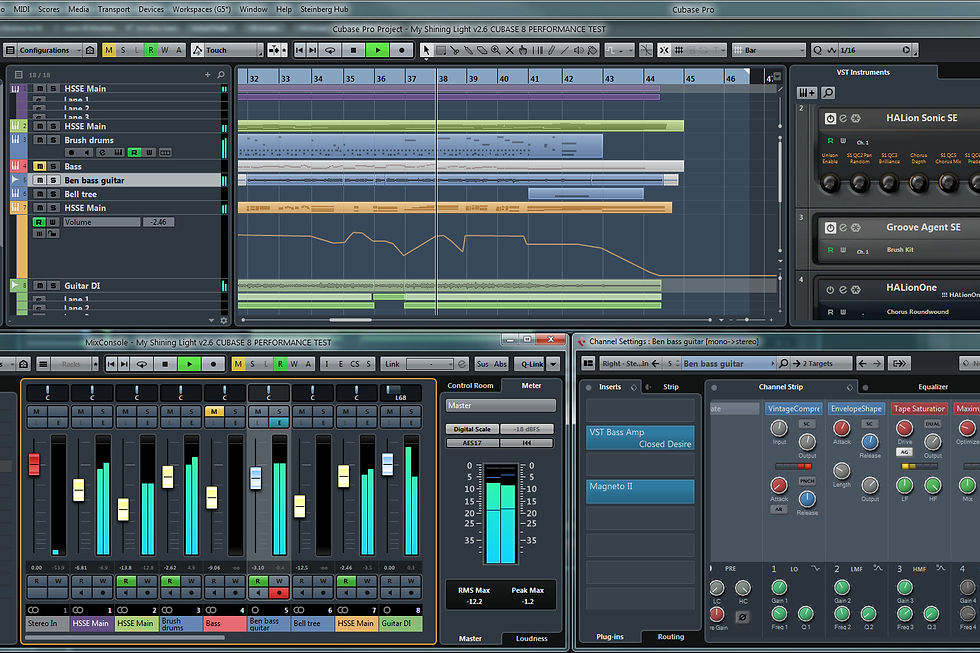The image size is (980, 653).
Task: Toggle power for Groove Agent SE instrument
Action: (x=830, y=228)
